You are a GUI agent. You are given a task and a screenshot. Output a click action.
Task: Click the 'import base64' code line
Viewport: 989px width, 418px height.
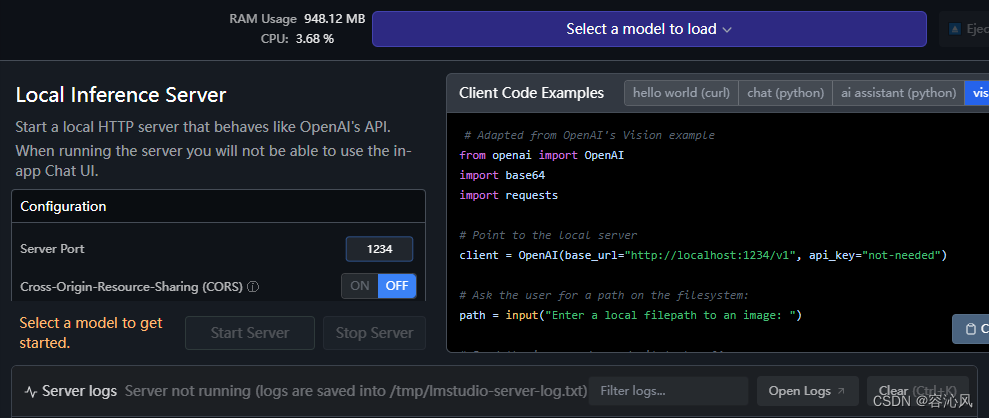pyautogui.click(x=502, y=175)
